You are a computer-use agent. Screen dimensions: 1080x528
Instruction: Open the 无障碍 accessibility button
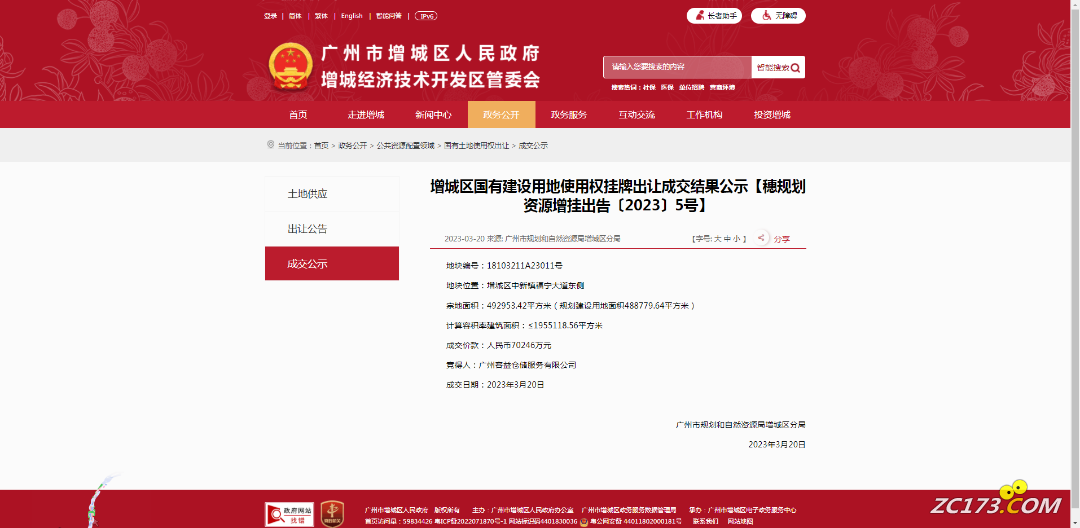click(778, 16)
